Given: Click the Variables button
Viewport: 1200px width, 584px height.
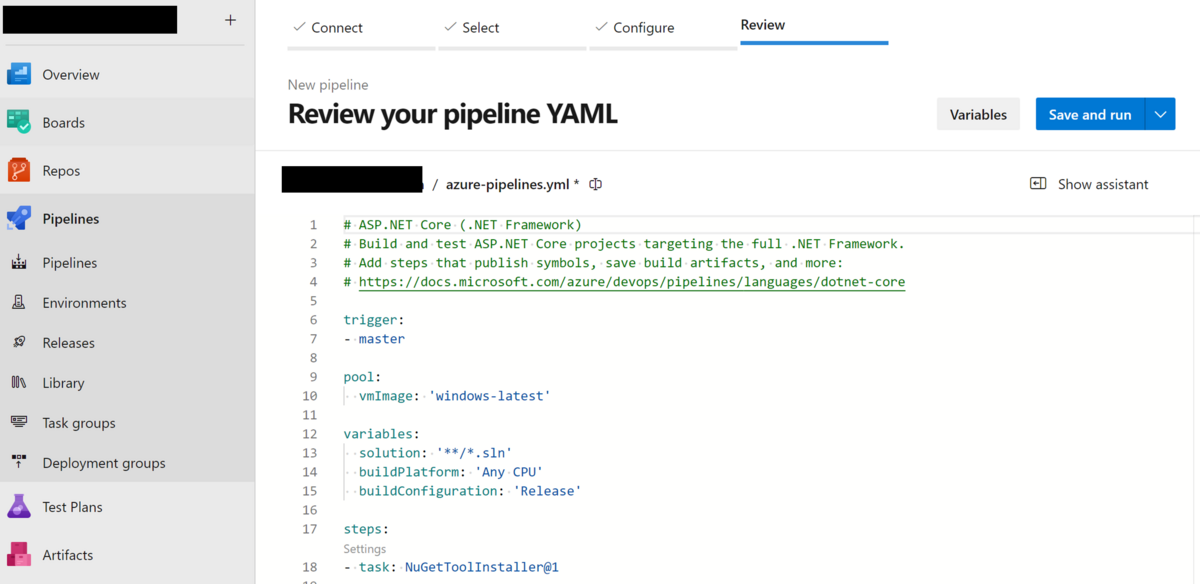Looking at the screenshot, I should 978,115.
